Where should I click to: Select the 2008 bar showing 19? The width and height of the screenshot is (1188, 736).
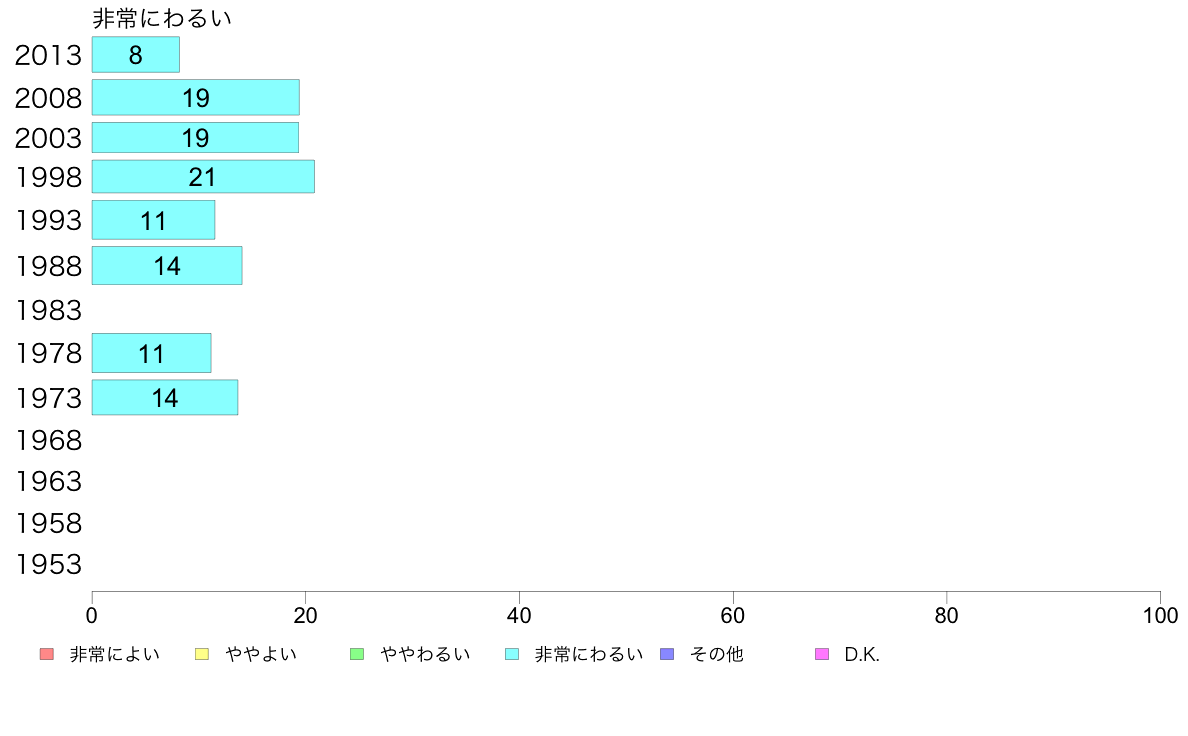coord(195,97)
